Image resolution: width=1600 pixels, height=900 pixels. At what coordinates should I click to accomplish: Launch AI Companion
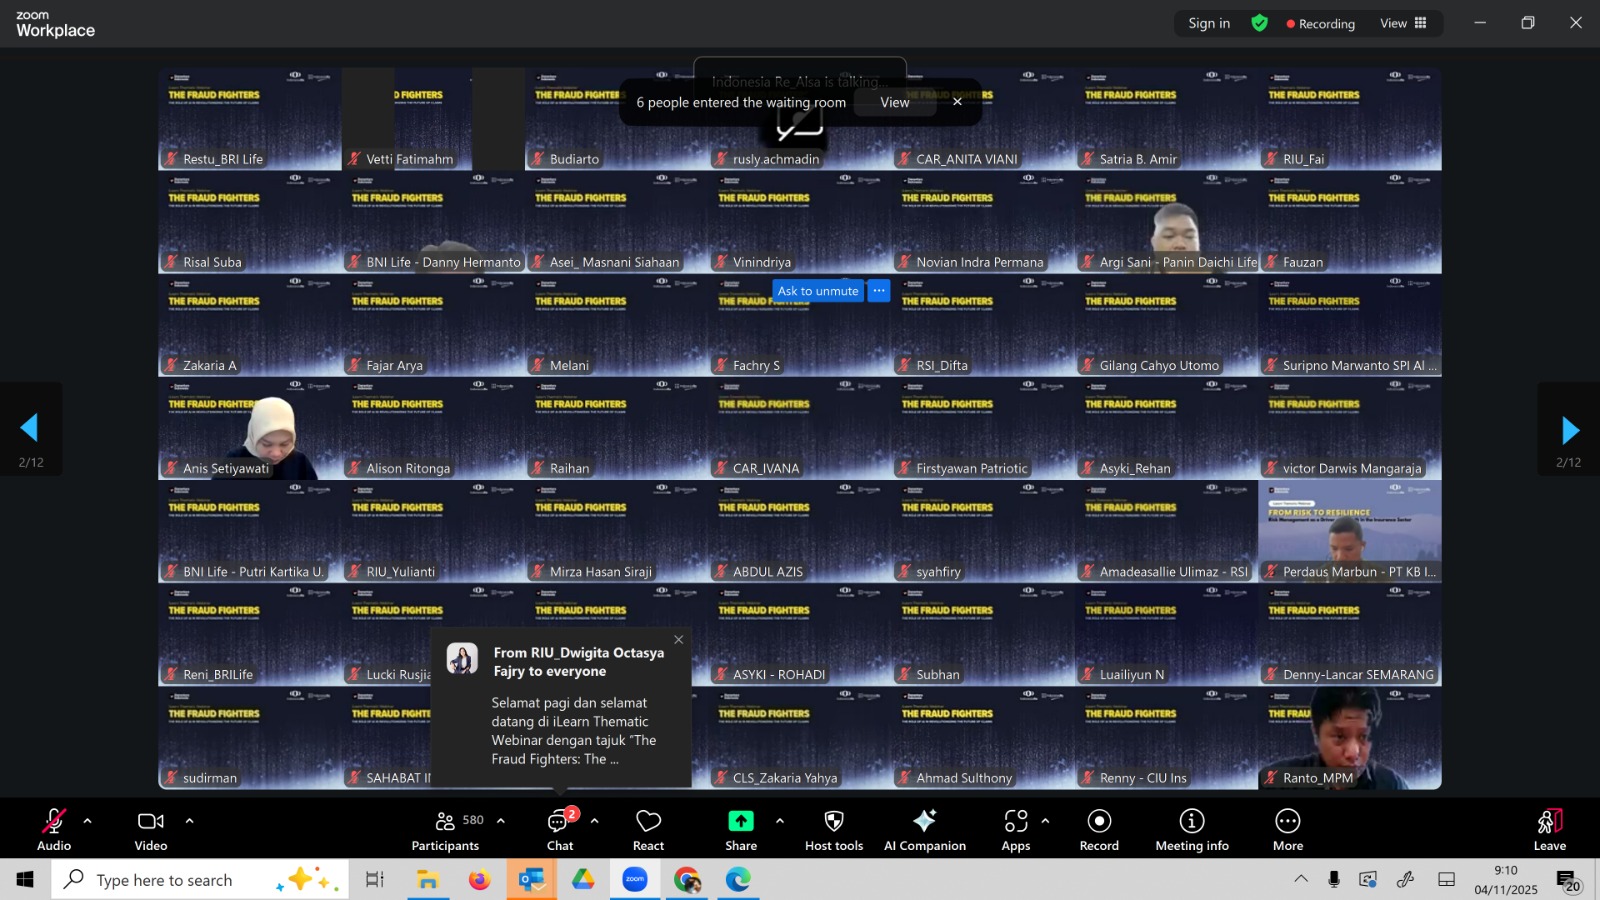pos(925,829)
